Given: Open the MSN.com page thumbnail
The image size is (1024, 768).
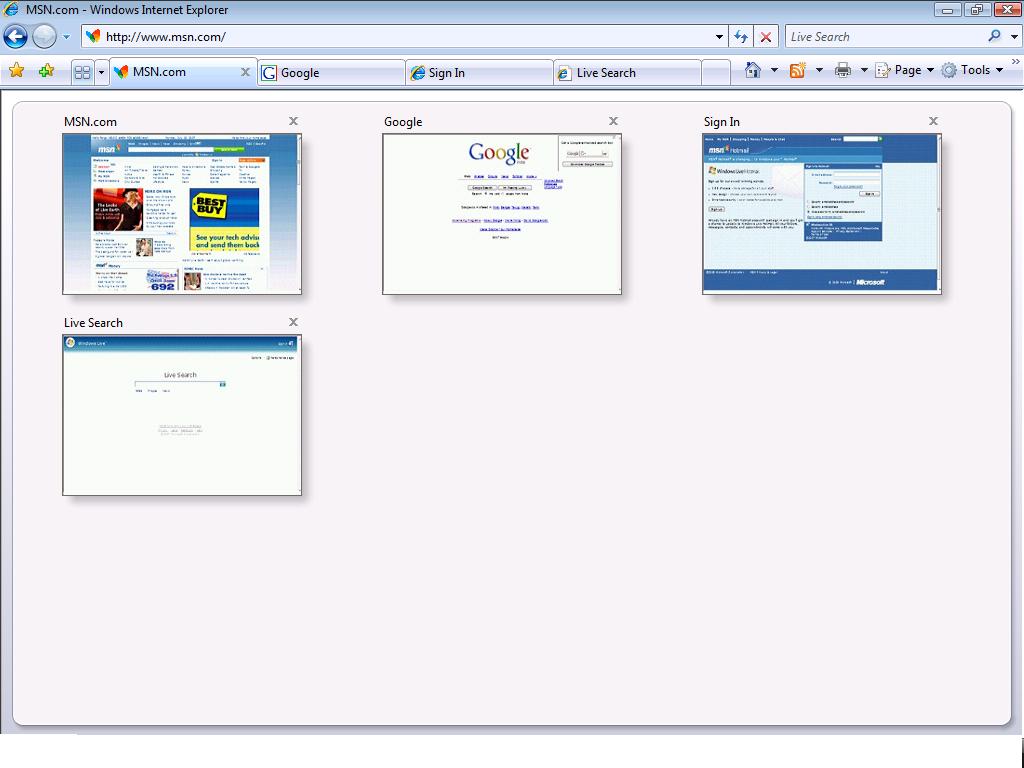Looking at the screenshot, I should point(182,214).
